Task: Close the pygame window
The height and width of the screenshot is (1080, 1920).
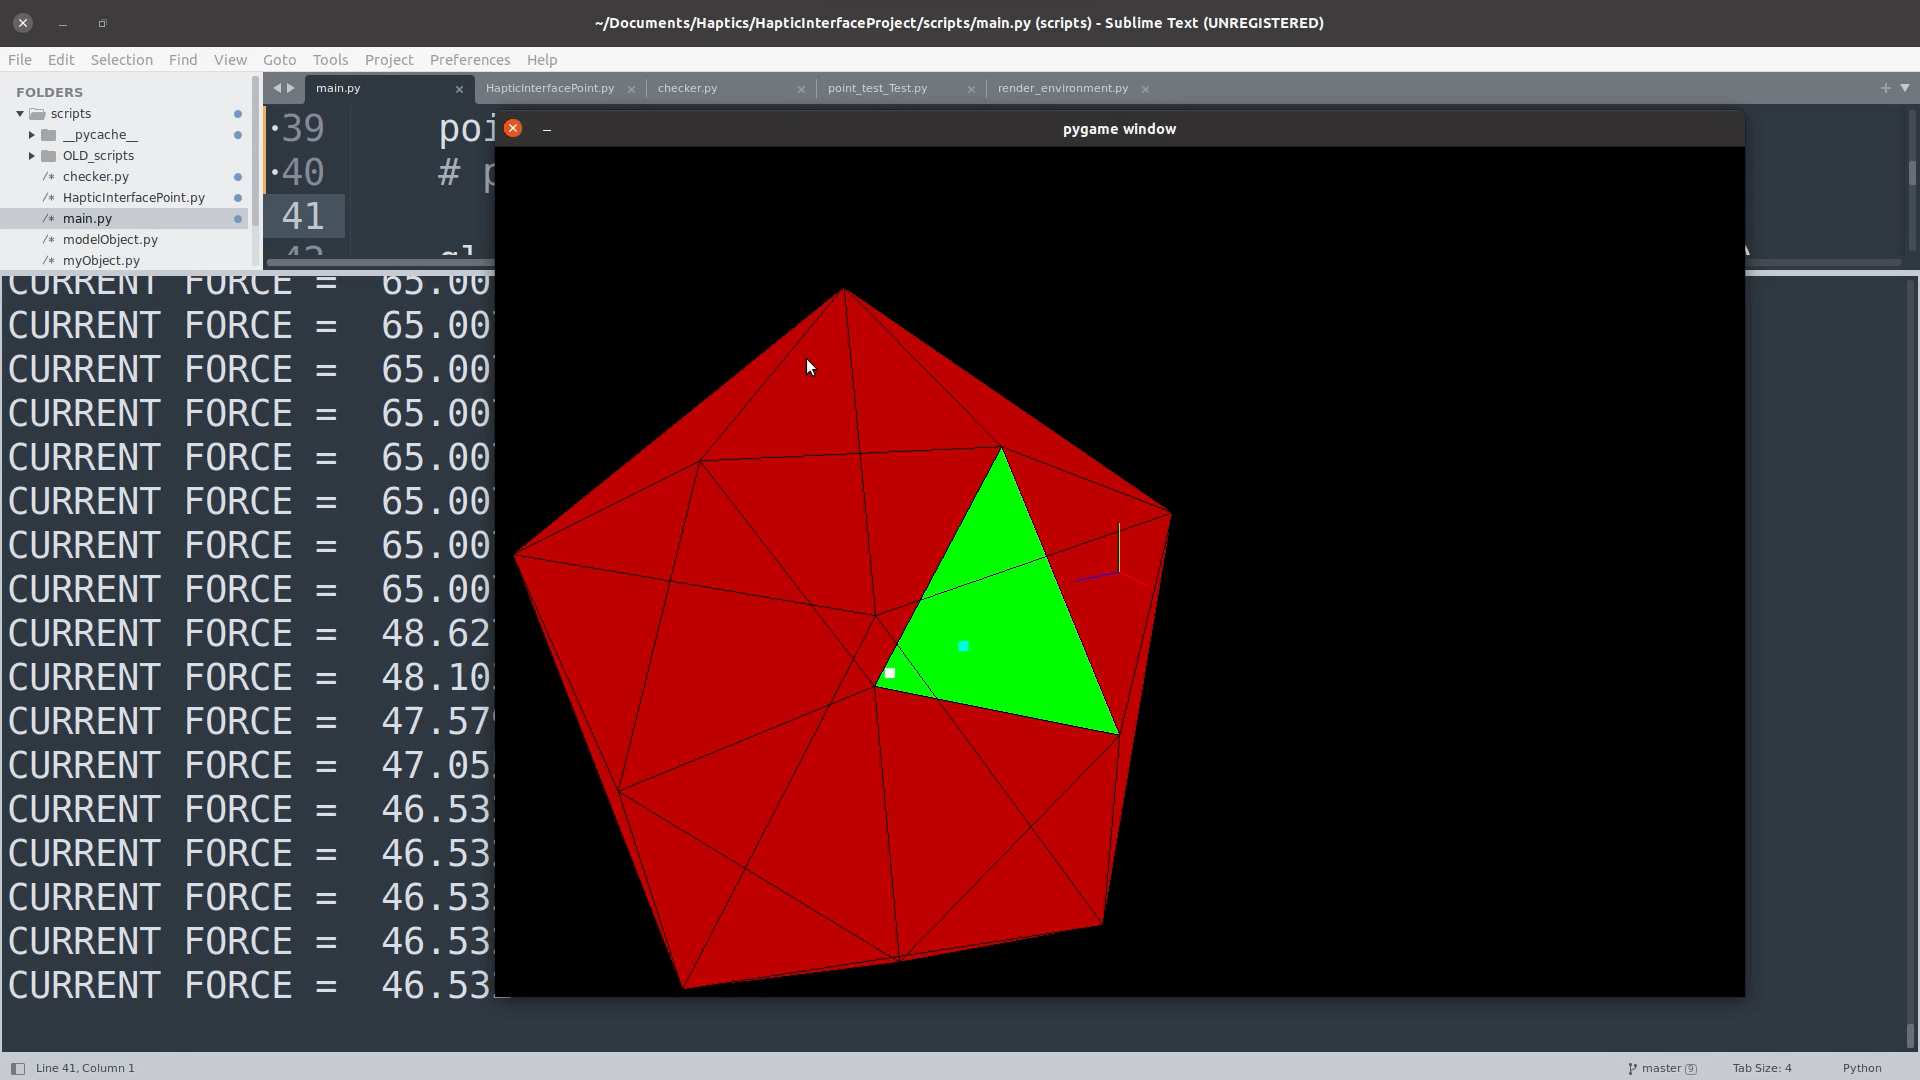Action: point(513,128)
